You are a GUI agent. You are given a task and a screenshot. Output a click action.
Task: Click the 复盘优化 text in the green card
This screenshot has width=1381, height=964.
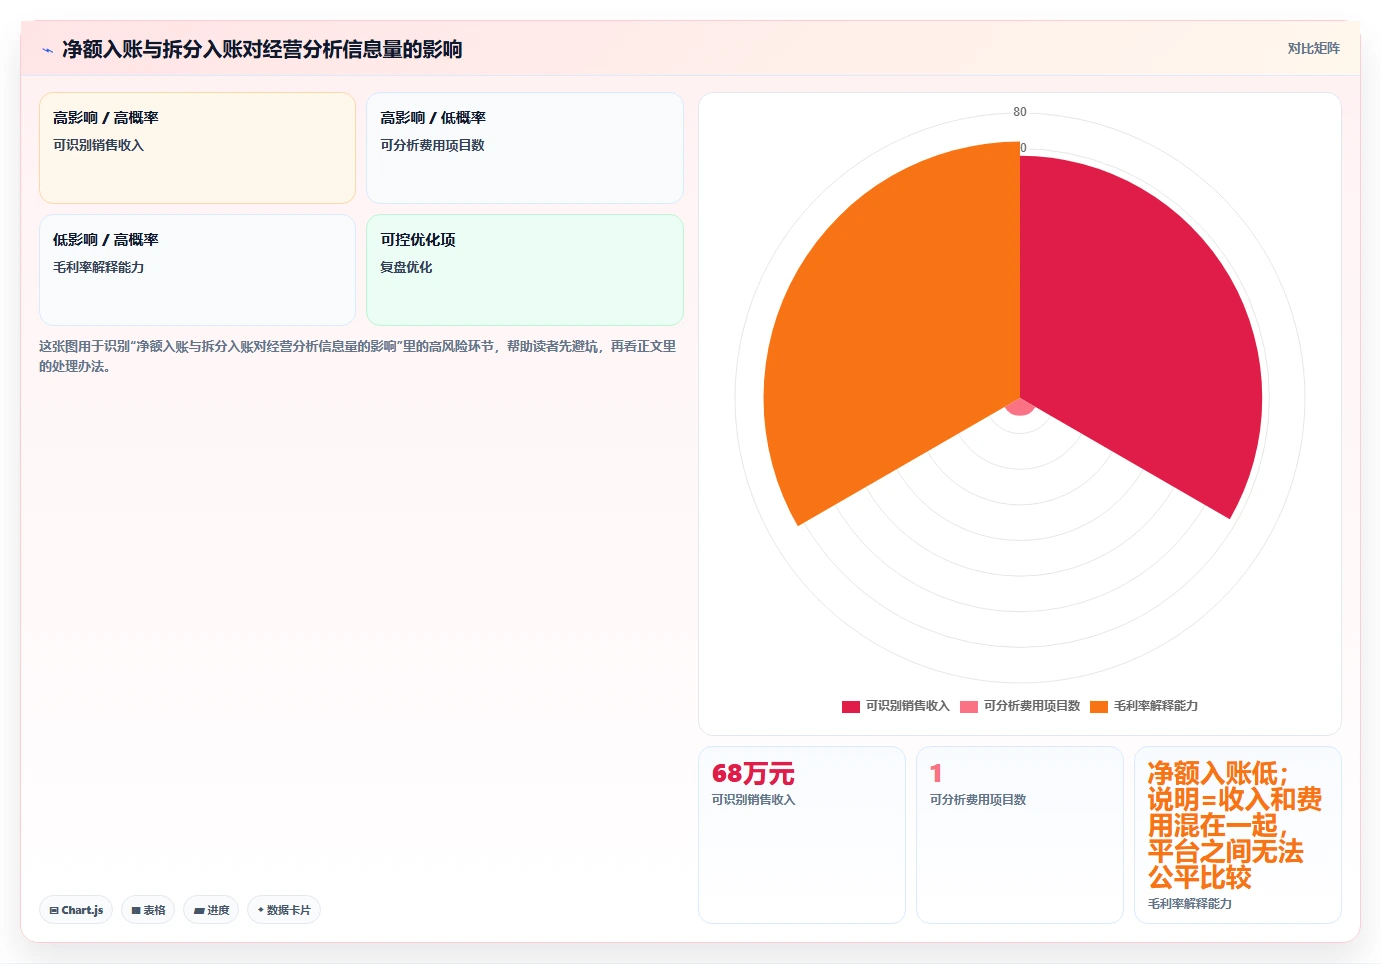[x=406, y=267]
